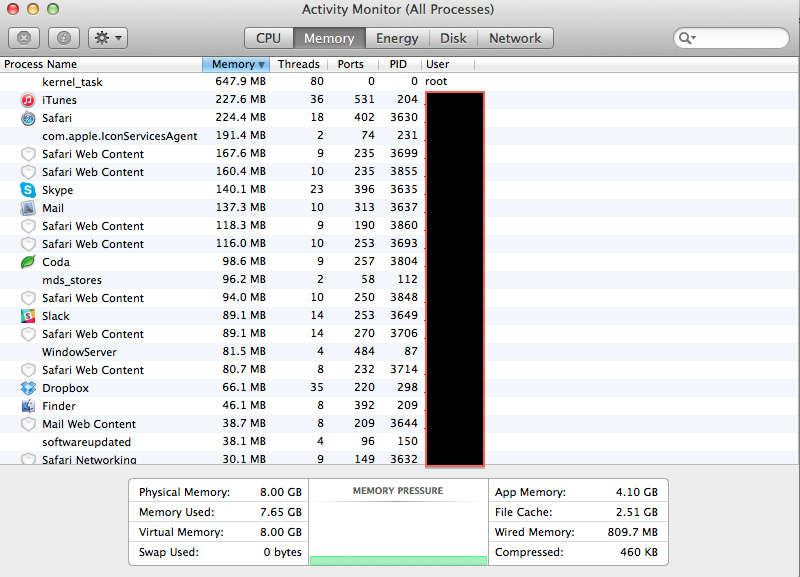Viewport: 800px width, 577px height.
Task: Click the Mail stamp icon
Action: click(x=28, y=208)
